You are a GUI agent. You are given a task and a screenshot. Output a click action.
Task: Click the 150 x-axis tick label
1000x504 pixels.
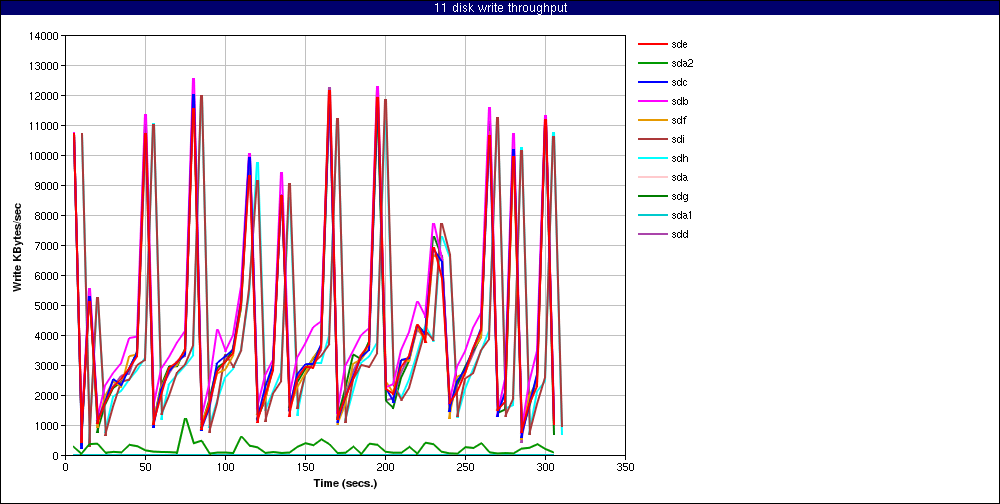(305, 467)
